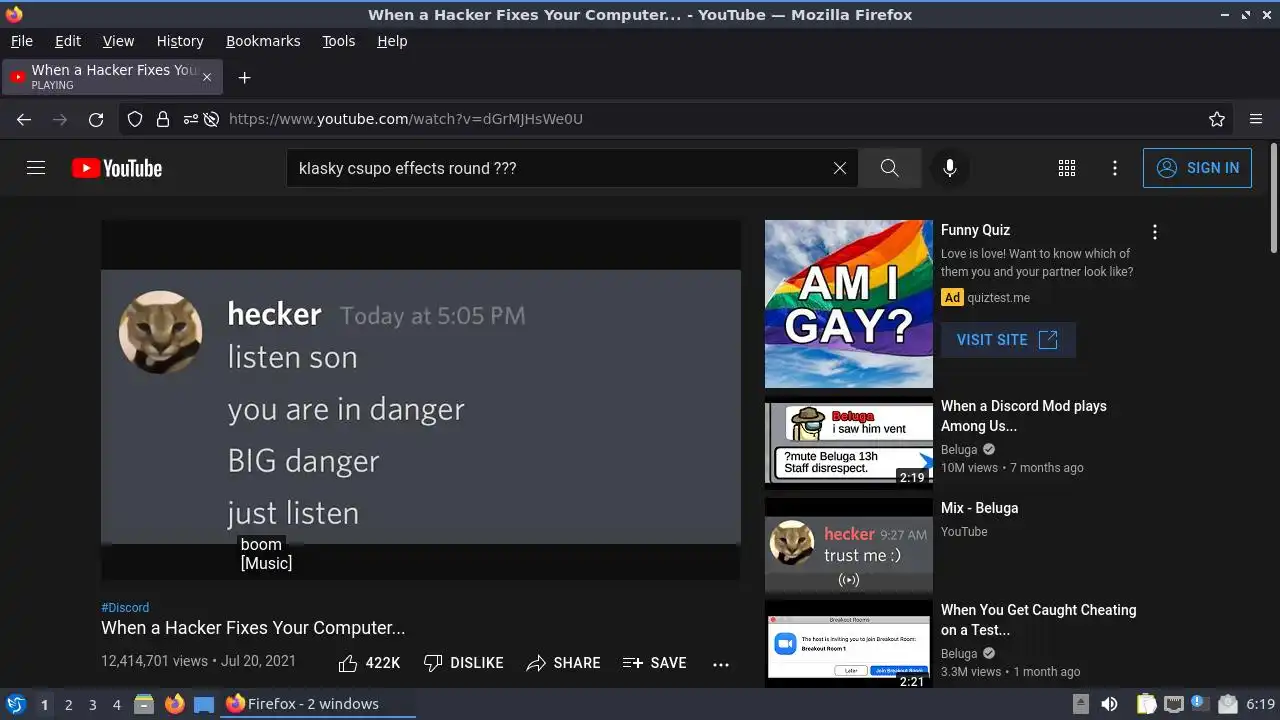Open the tracking protection shield icon
This screenshot has width=1280, height=720.
coord(135,119)
